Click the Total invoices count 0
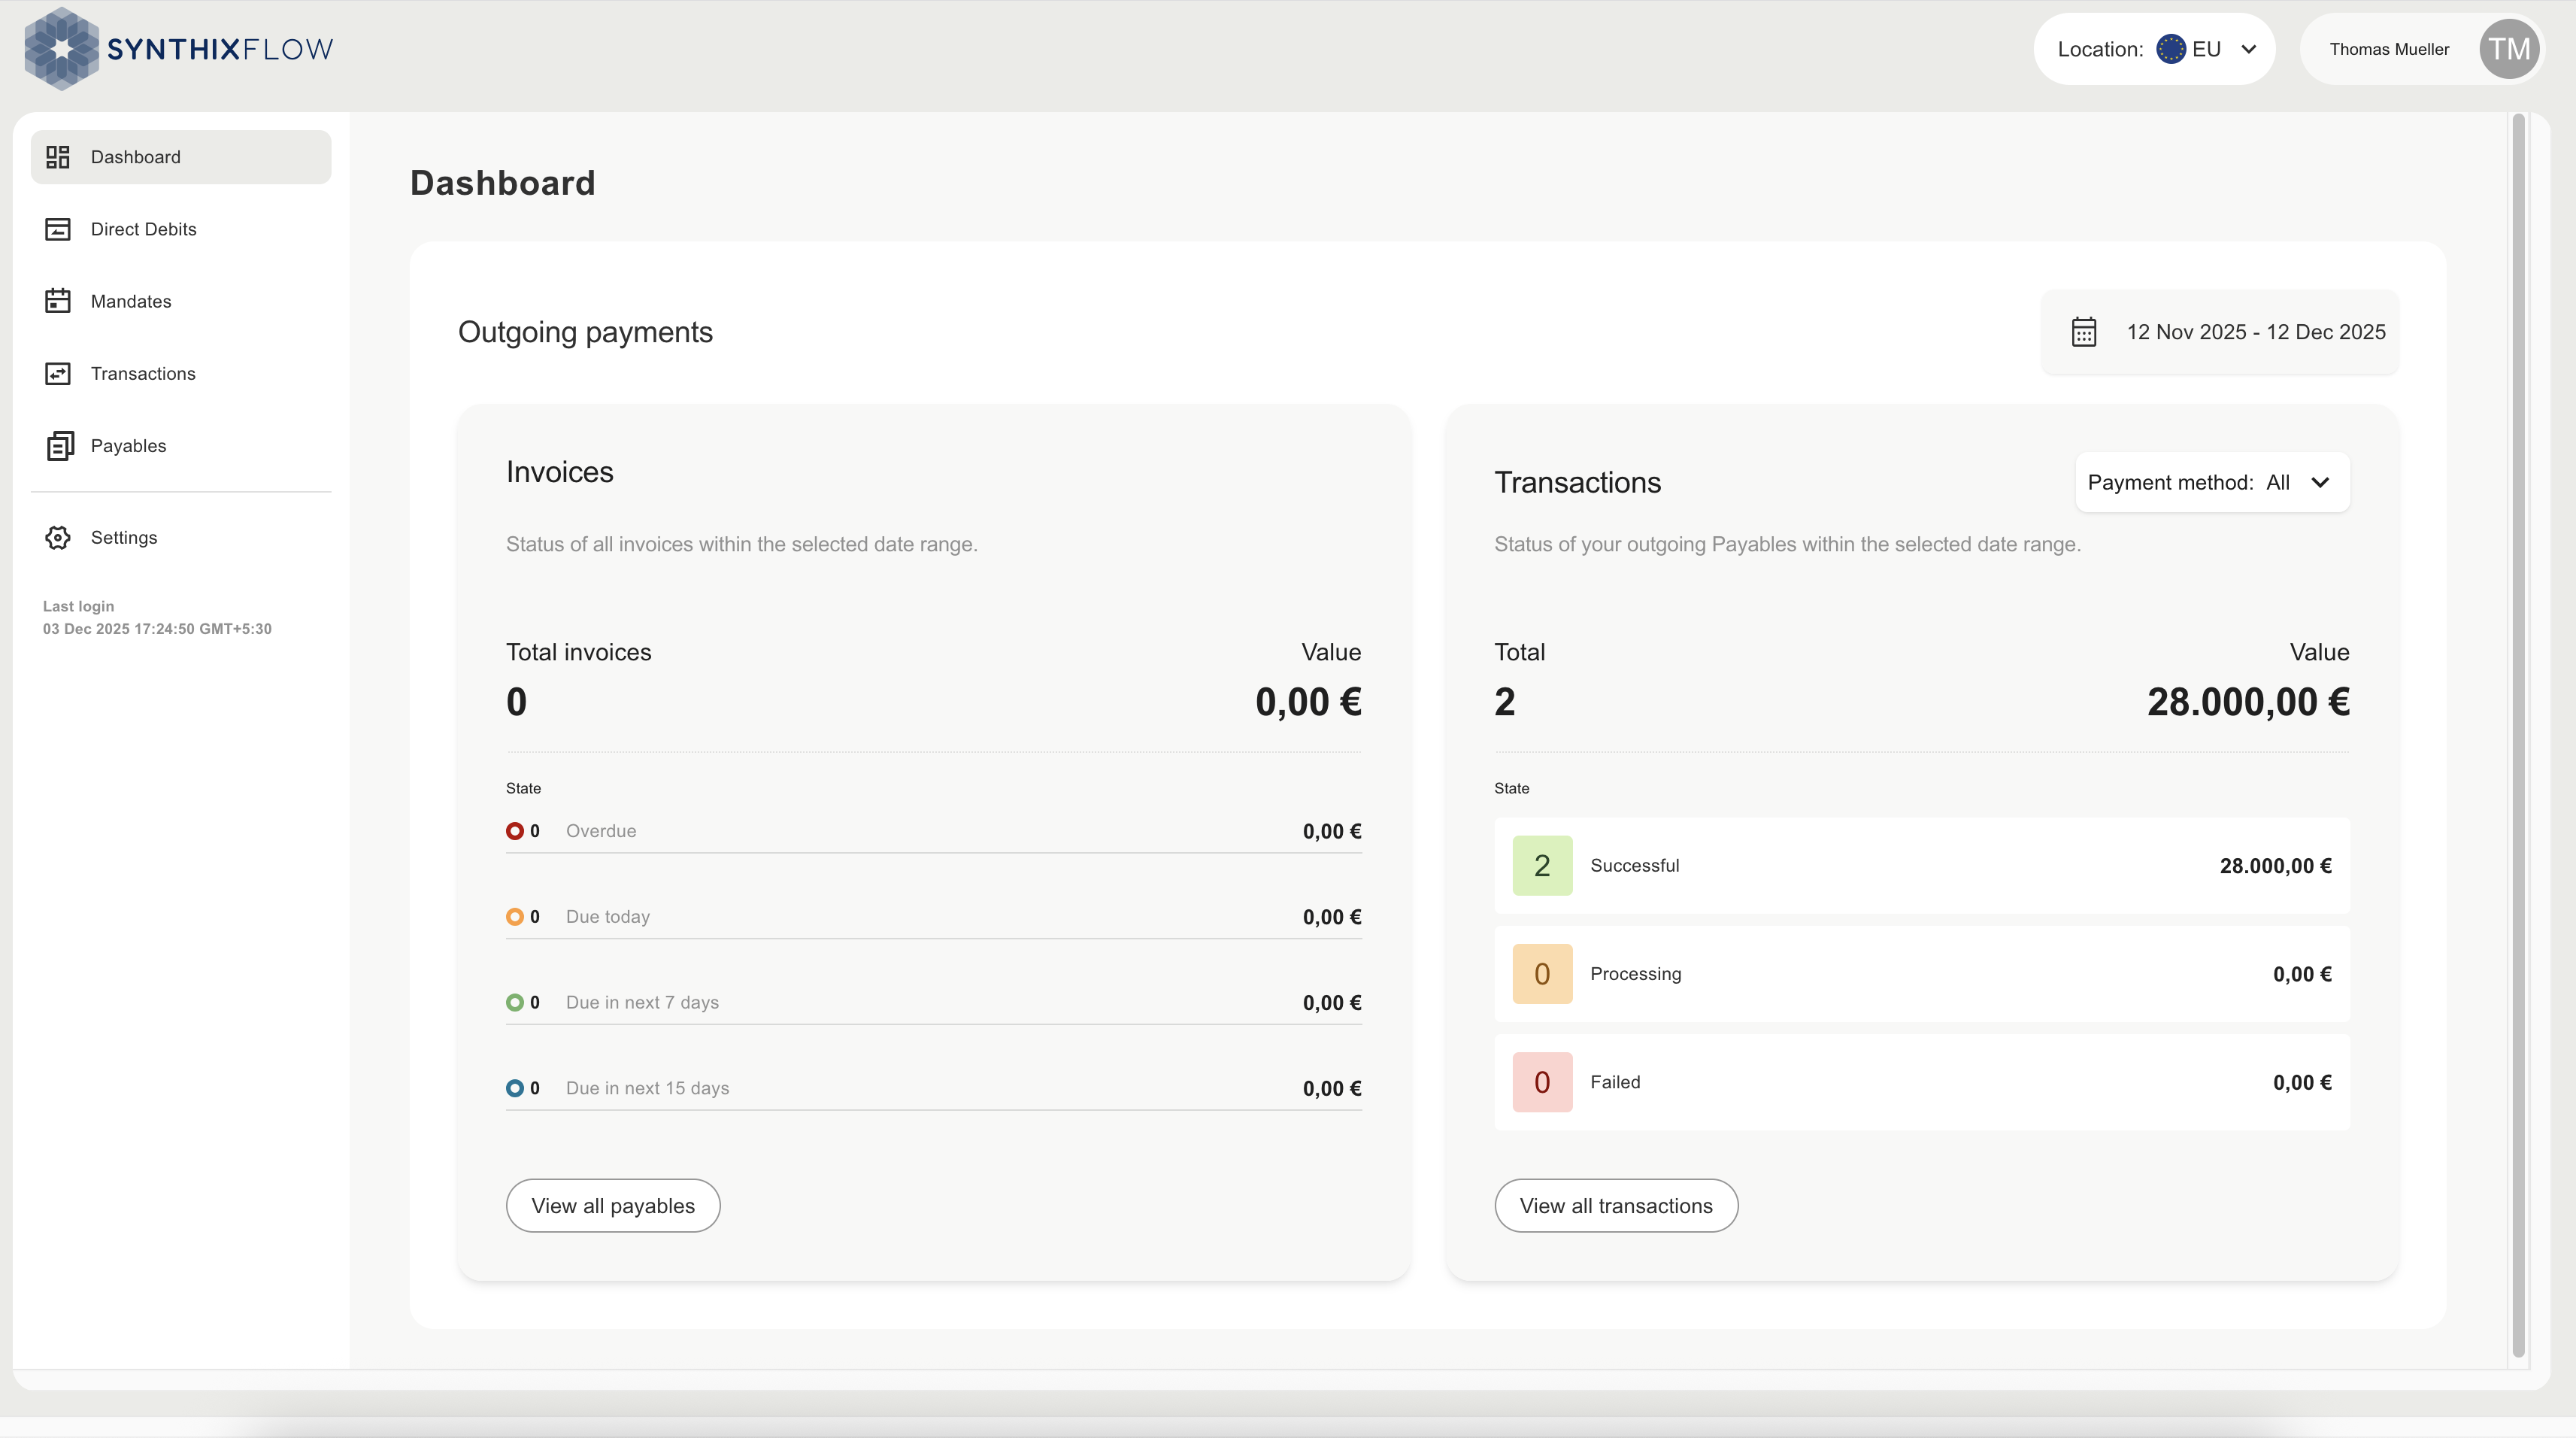 click(516, 702)
